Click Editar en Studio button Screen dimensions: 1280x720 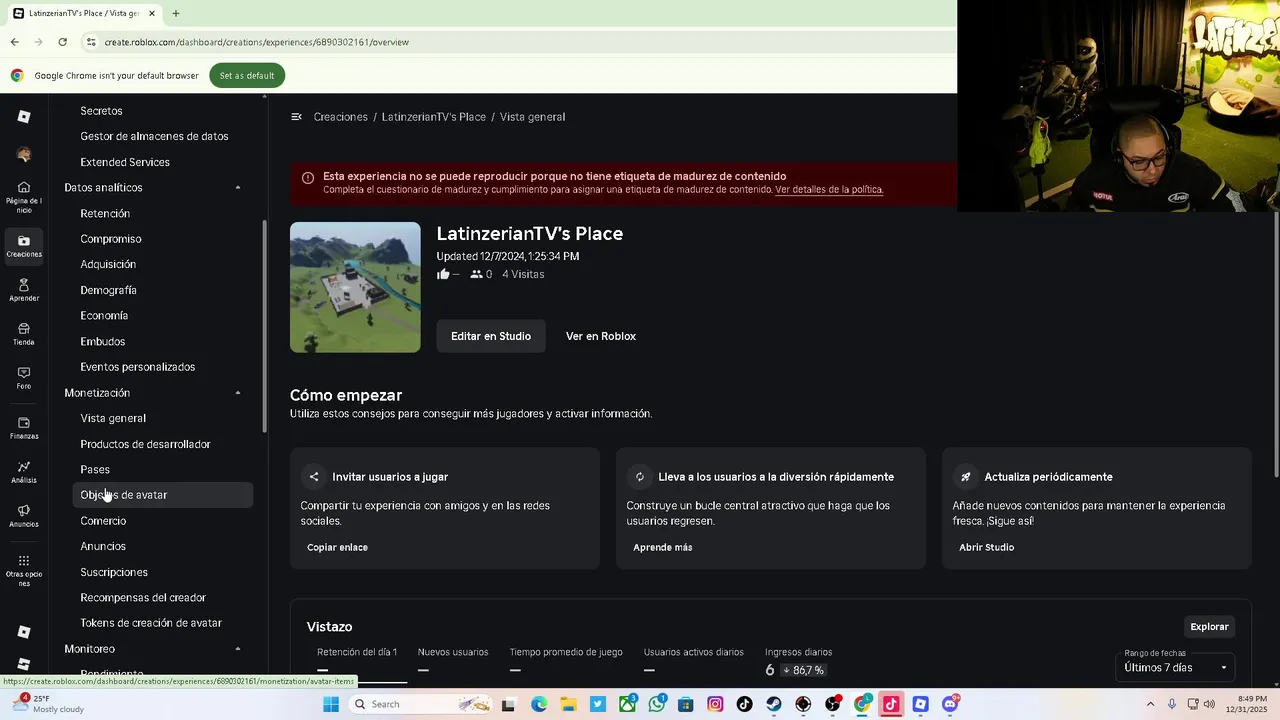pos(491,336)
